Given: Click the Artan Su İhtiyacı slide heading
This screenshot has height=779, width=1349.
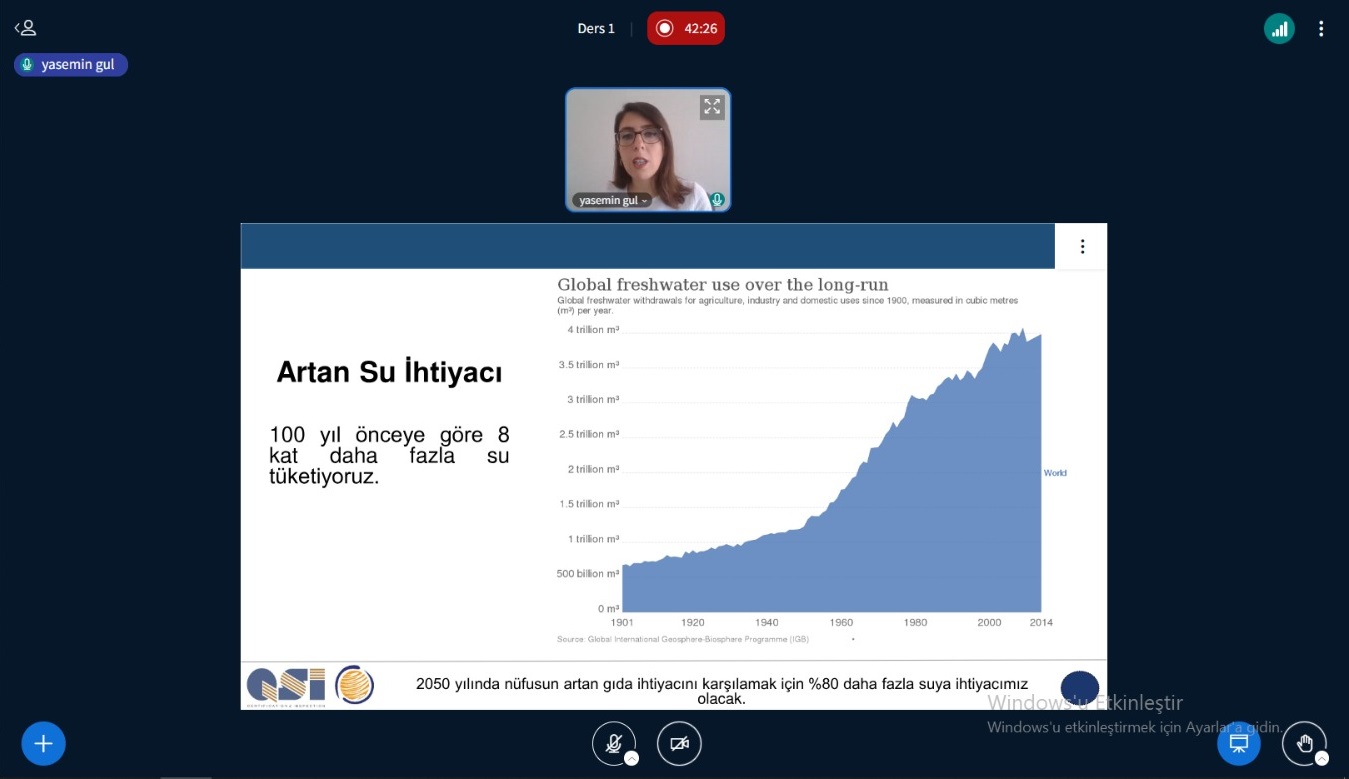Looking at the screenshot, I should pos(389,372).
